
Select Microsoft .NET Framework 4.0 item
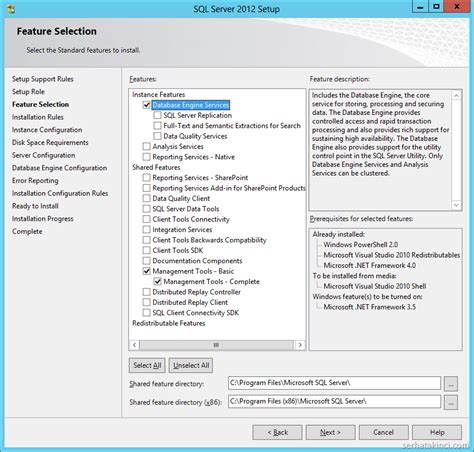tap(370, 265)
